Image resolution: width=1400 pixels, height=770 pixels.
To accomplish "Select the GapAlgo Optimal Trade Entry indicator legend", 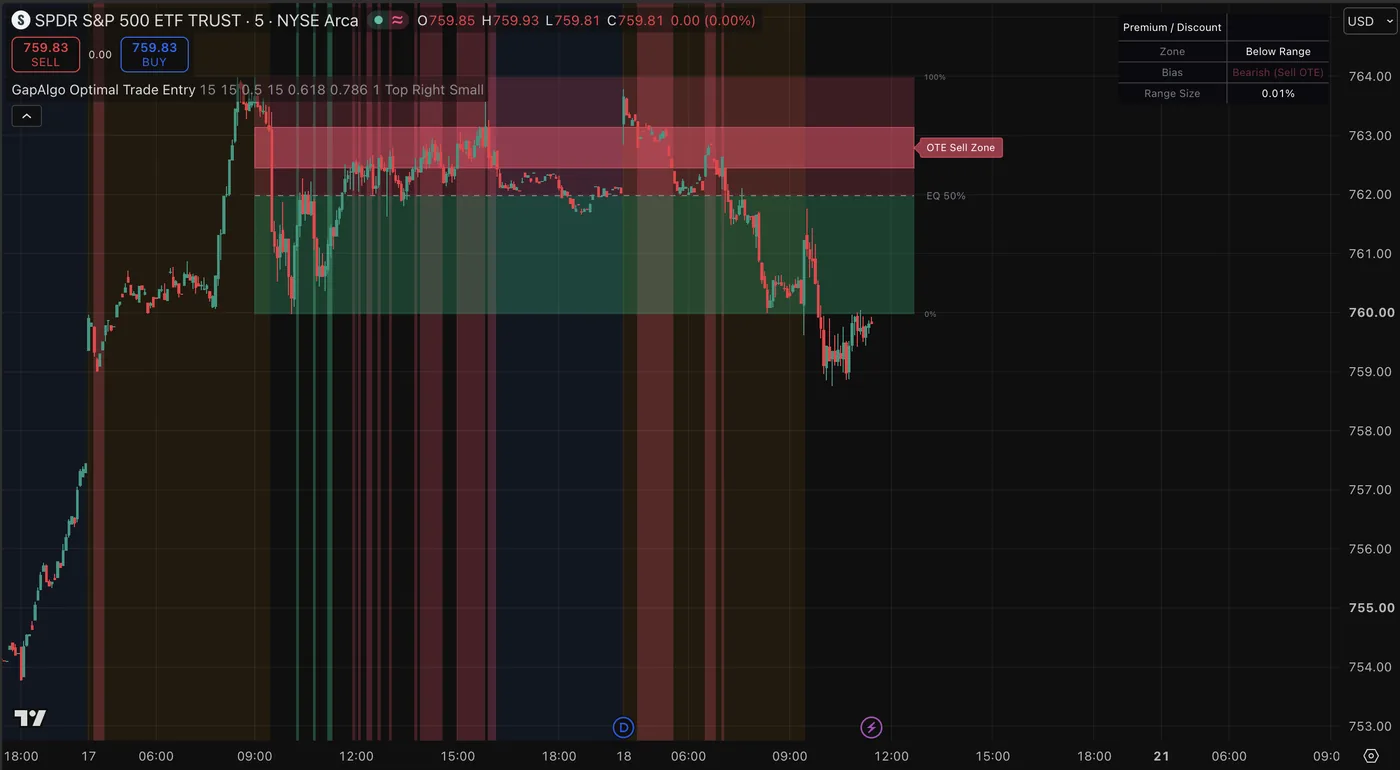I will pyautogui.click(x=104, y=90).
